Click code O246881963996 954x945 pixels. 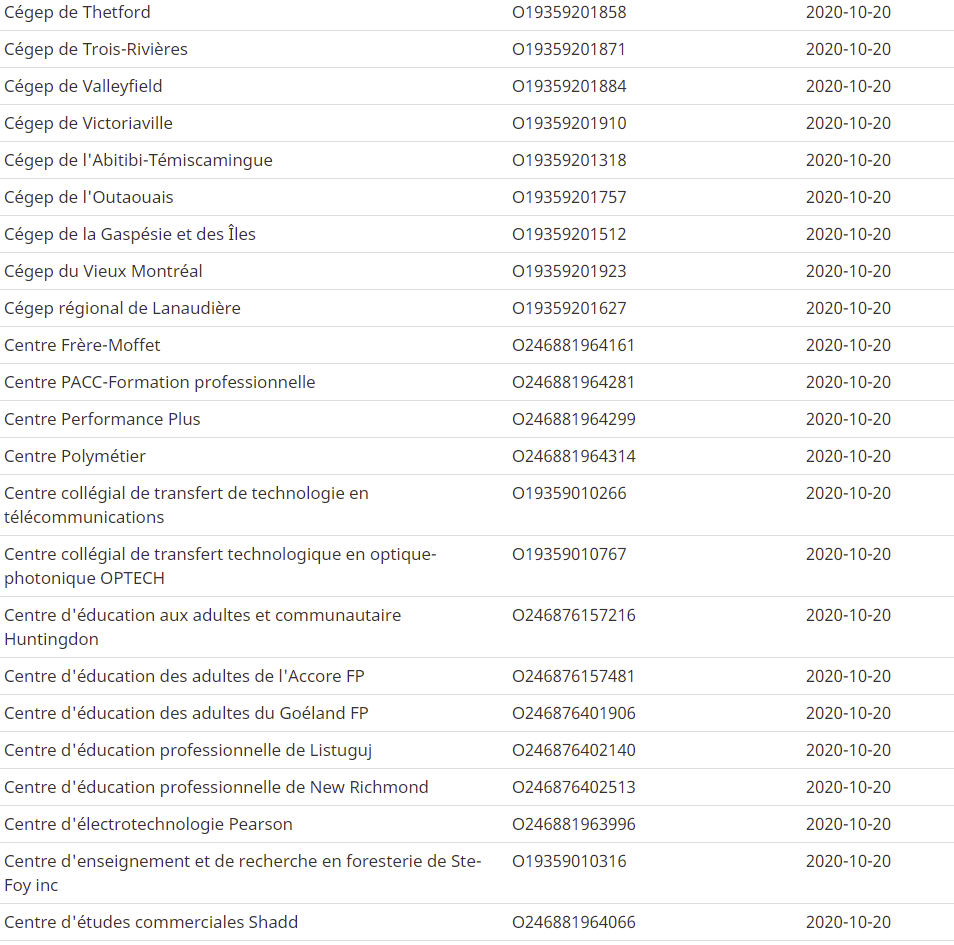(x=574, y=825)
